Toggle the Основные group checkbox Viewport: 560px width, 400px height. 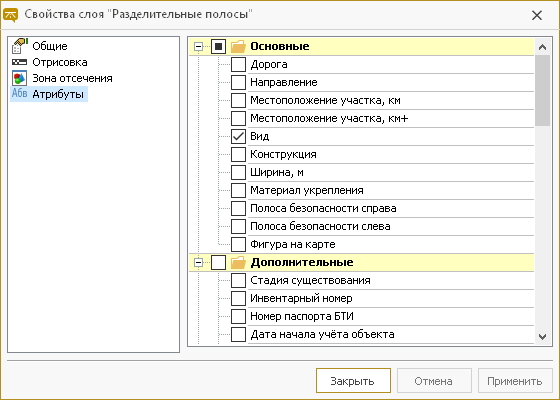pyautogui.click(x=218, y=46)
